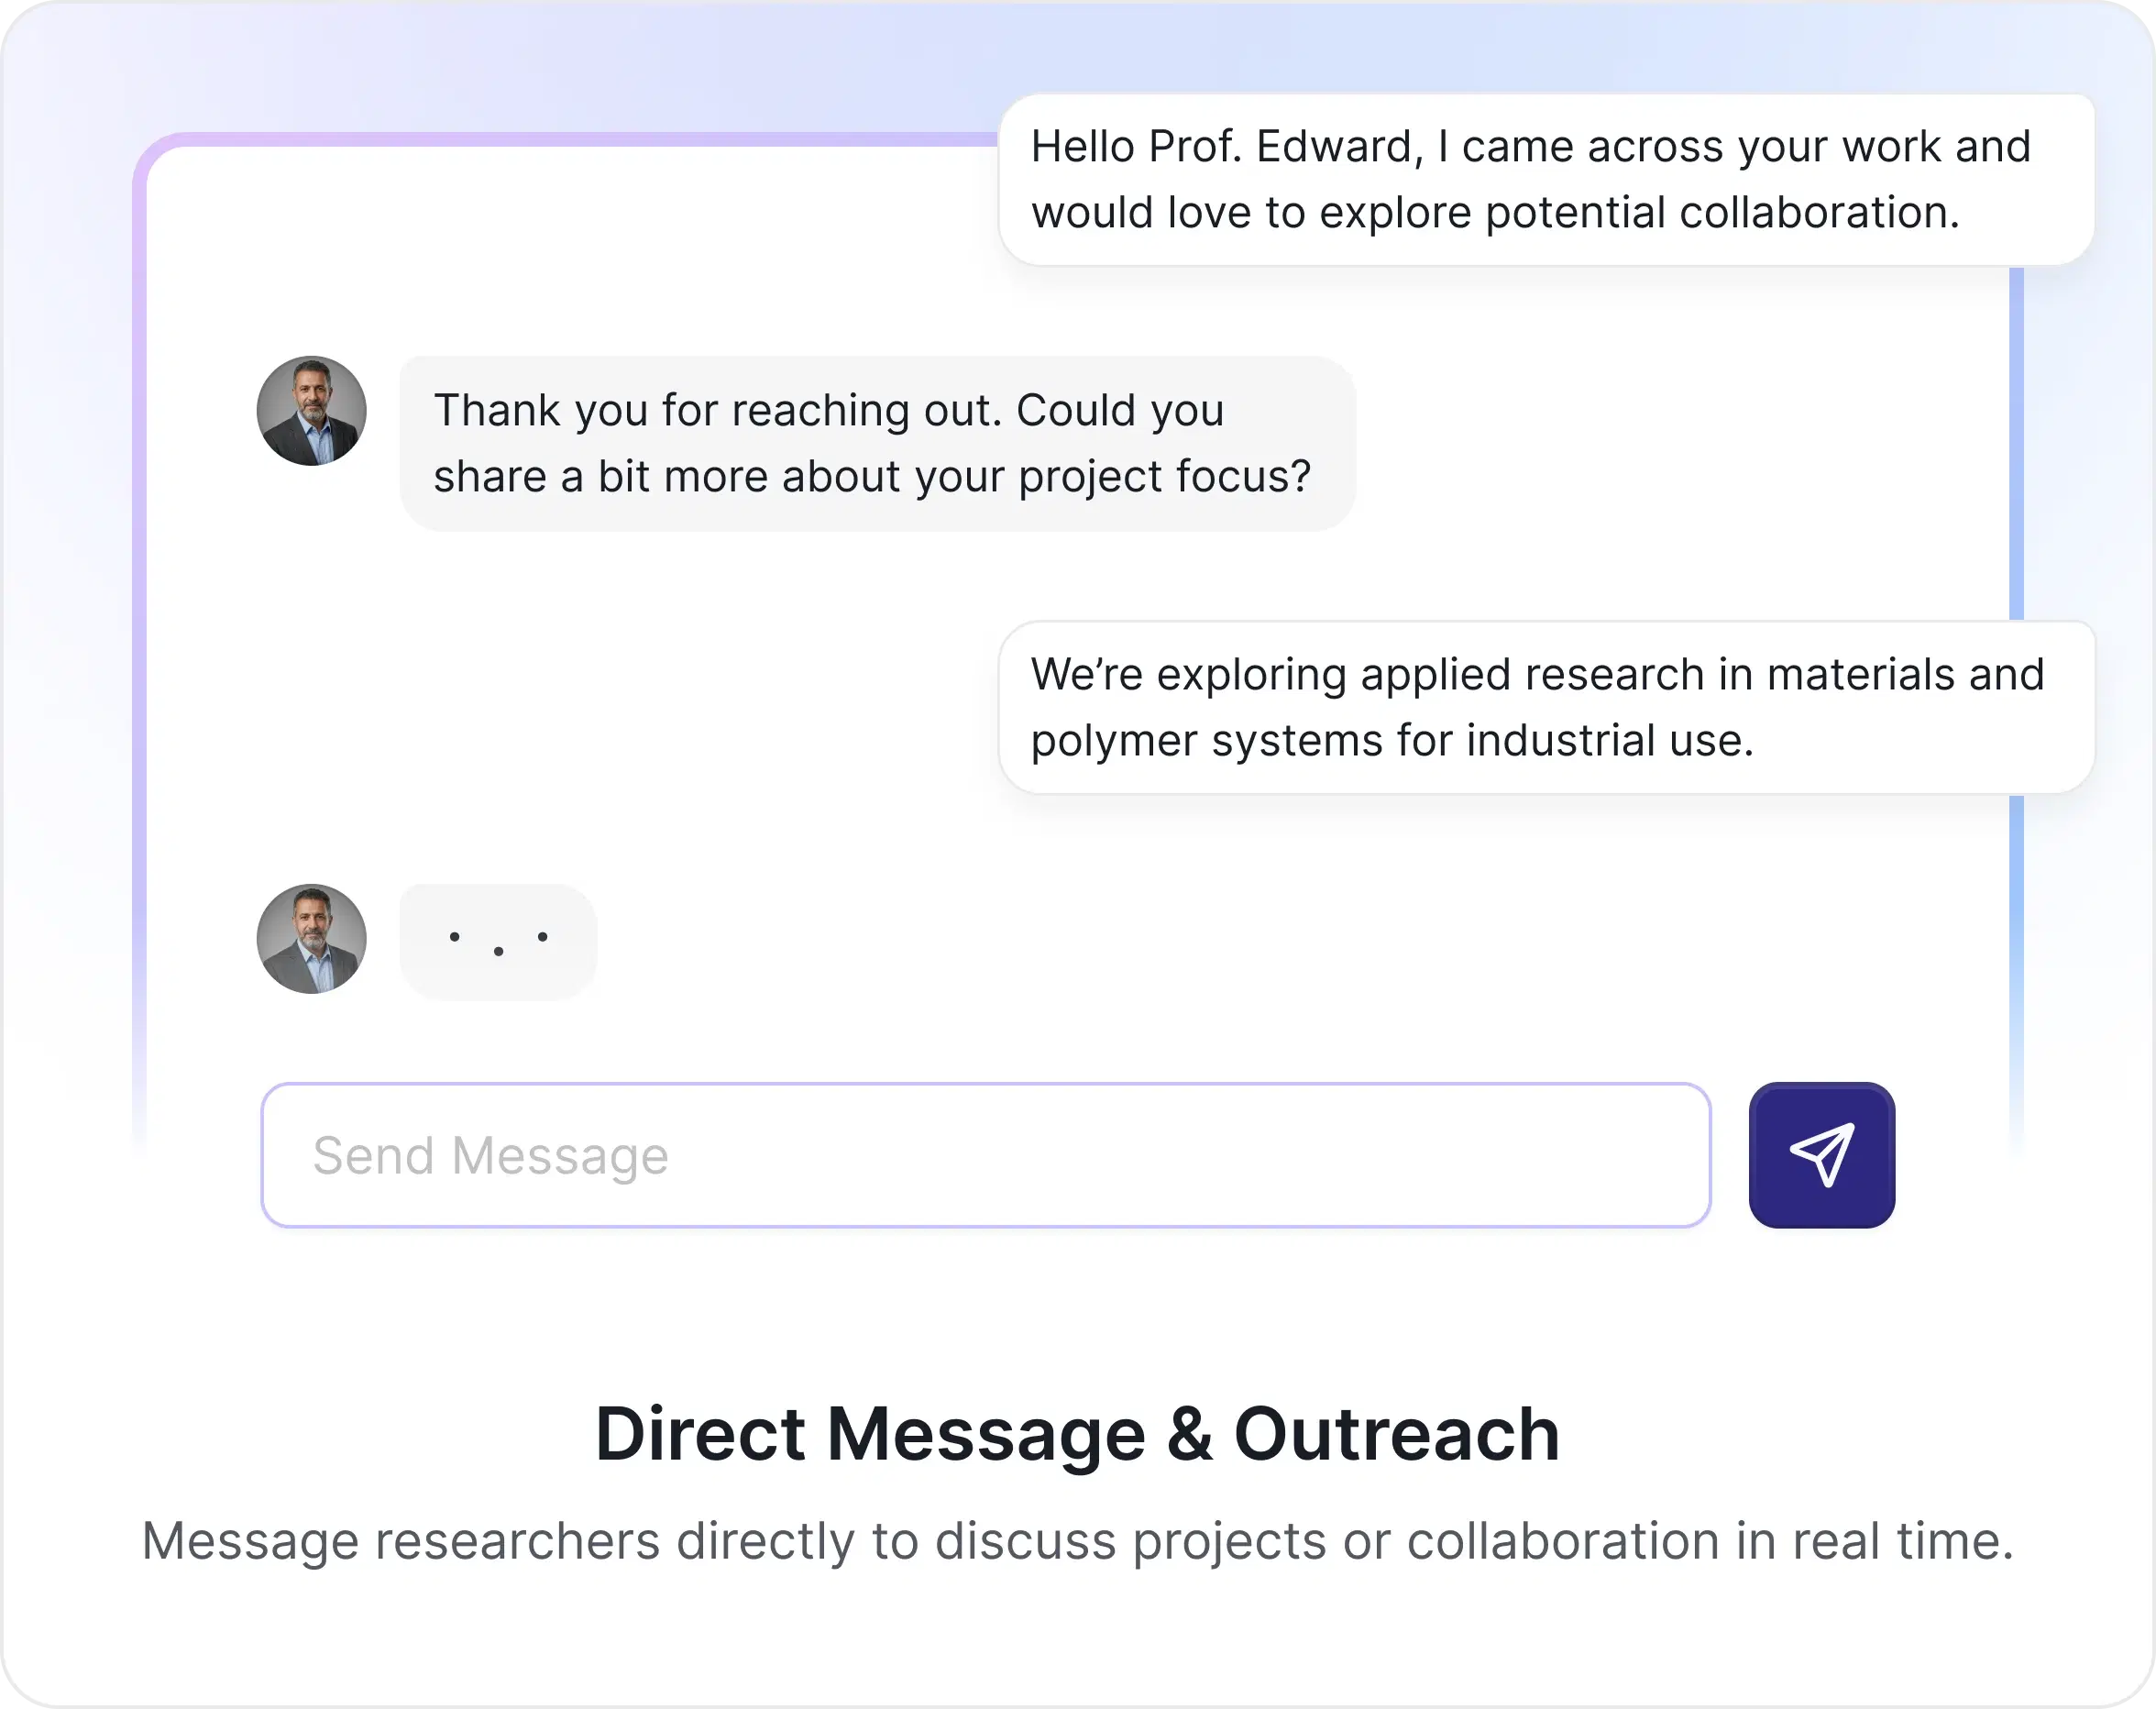The image size is (2156, 1709).
Task: Click the three-dot typing indicator bubble
Action: click(x=498, y=941)
